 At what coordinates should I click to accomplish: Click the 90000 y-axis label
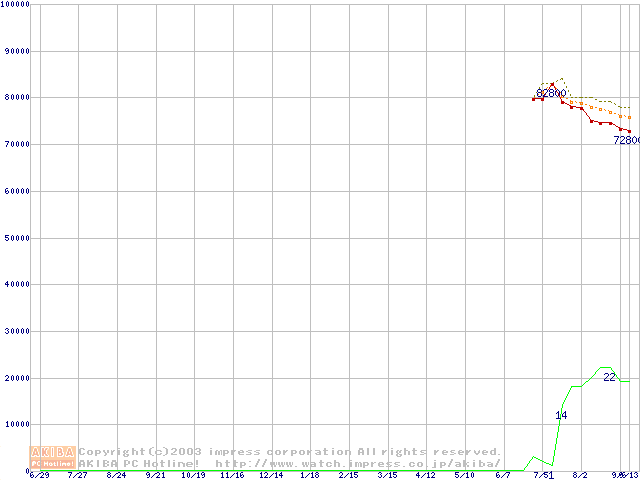tap(17, 51)
